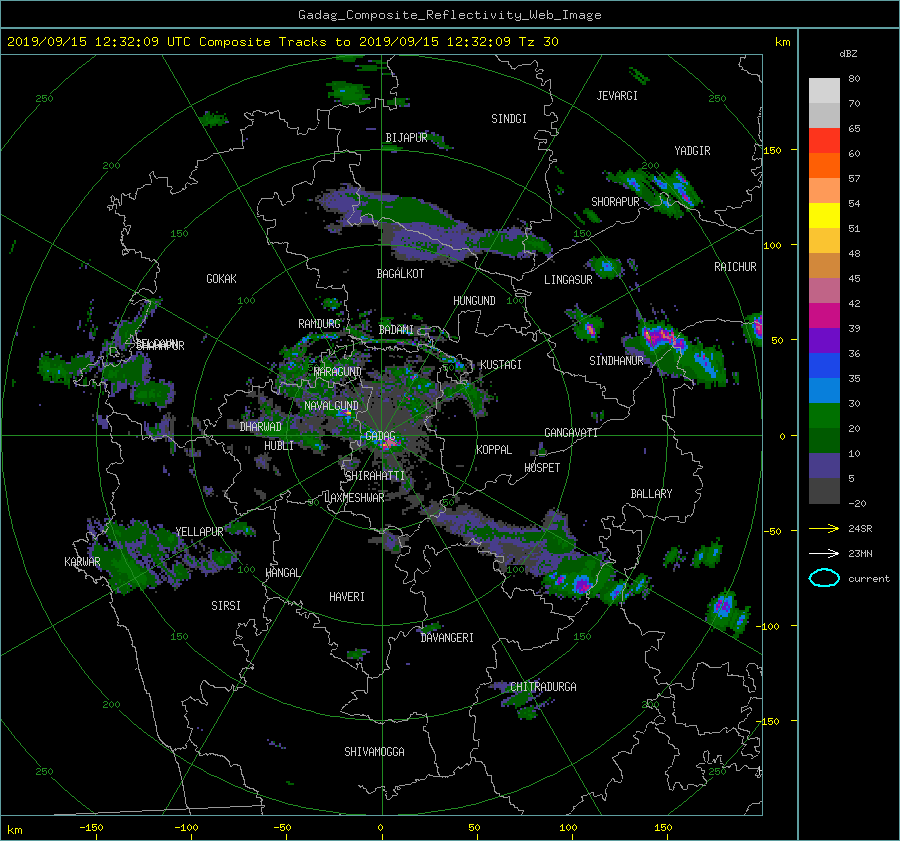
Task: Click the YADGIR city label
Action: [x=692, y=151]
